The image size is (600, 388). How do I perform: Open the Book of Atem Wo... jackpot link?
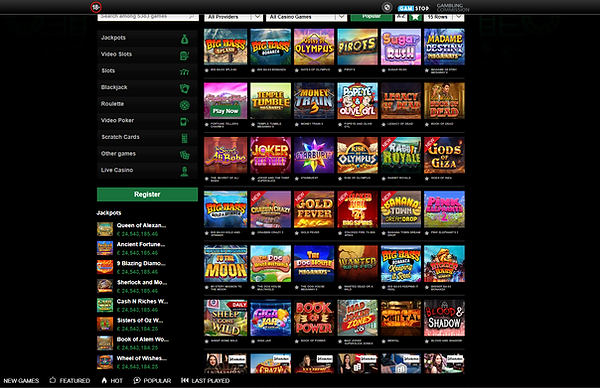click(143, 339)
